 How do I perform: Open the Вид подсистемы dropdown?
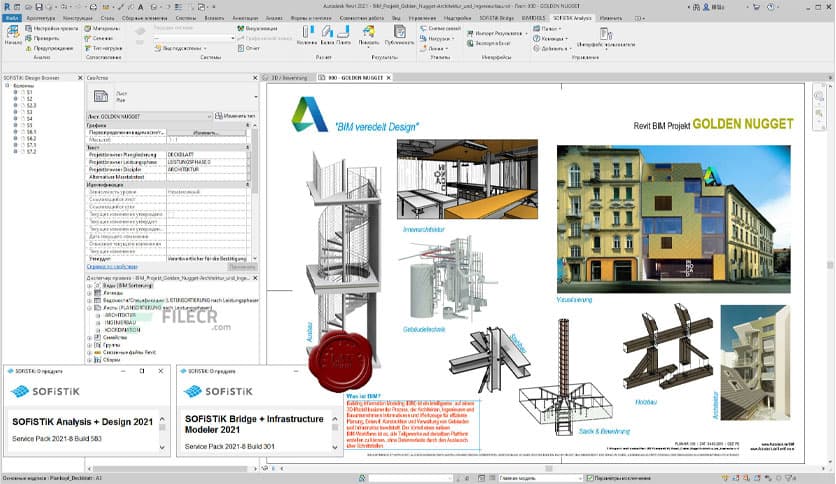[179, 49]
